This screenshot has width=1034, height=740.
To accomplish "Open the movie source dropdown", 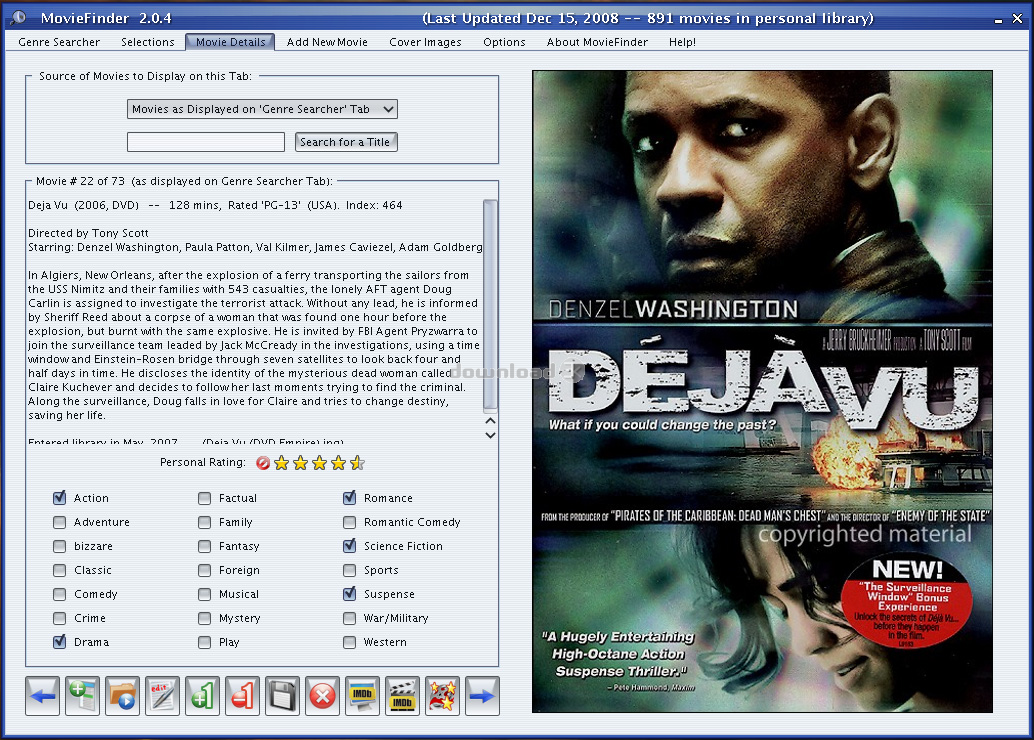I will (262, 109).
